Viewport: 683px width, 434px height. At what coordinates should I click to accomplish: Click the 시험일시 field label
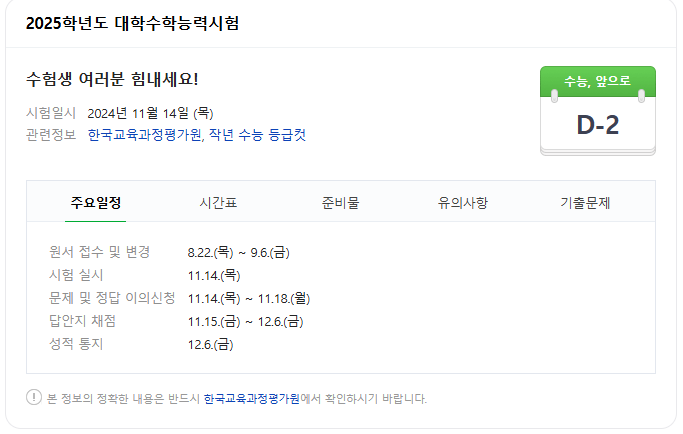pos(51,113)
